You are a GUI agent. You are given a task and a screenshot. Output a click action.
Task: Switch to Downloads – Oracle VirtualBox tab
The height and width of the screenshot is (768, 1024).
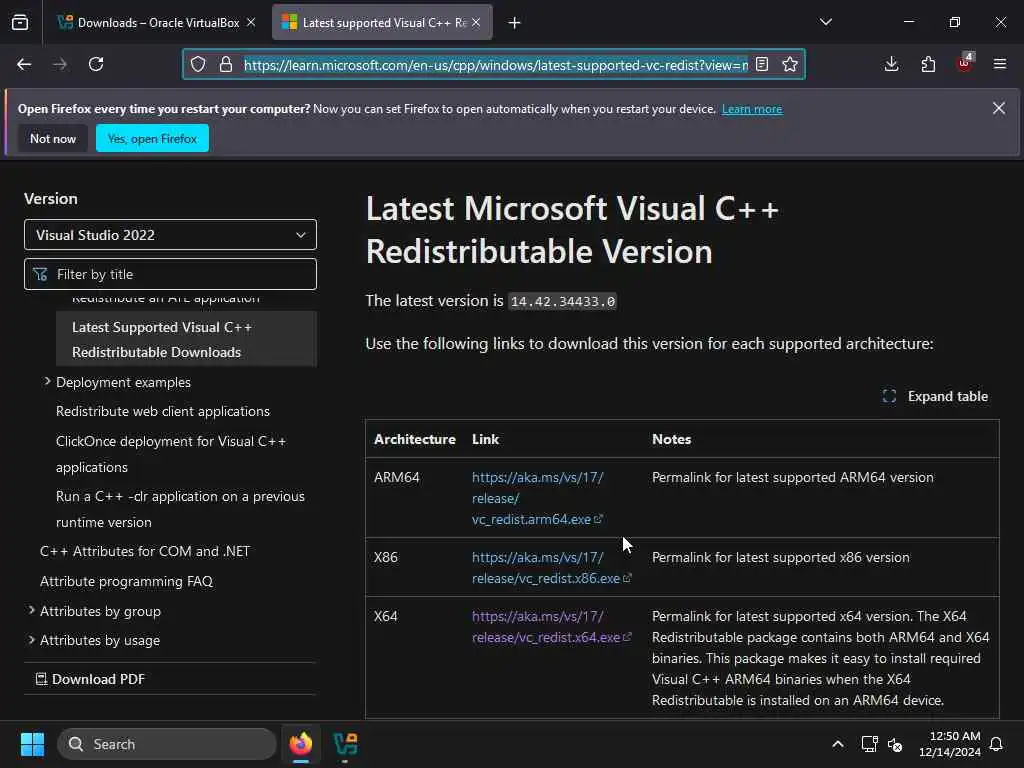click(157, 22)
